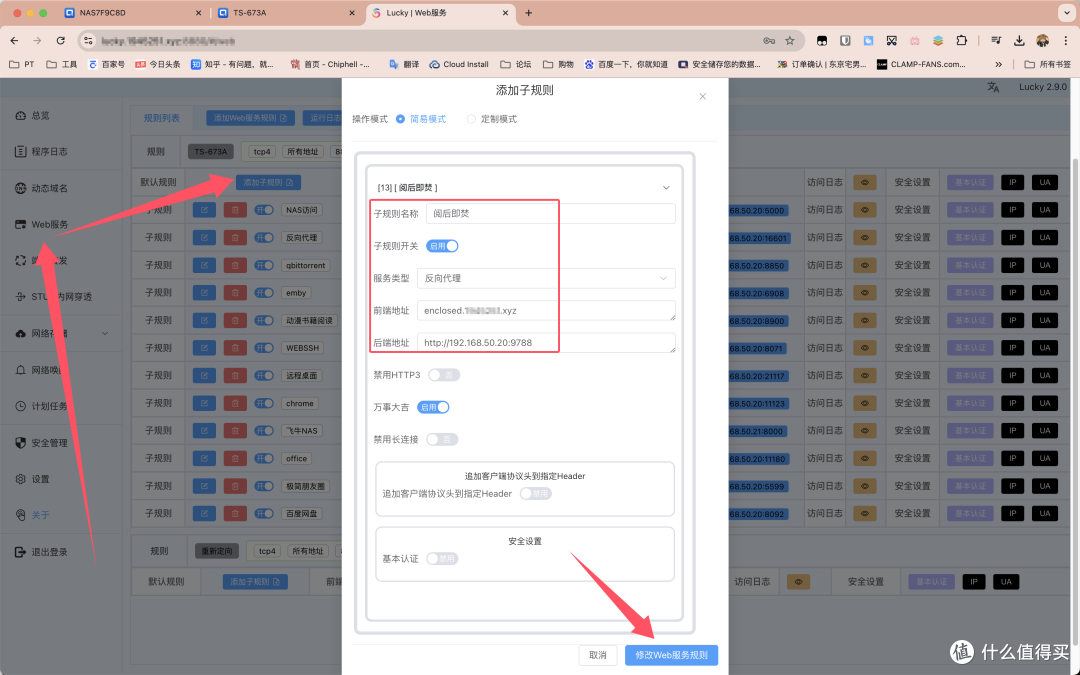
Task: Click delete icon in qbittorrent row
Action: [235, 265]
